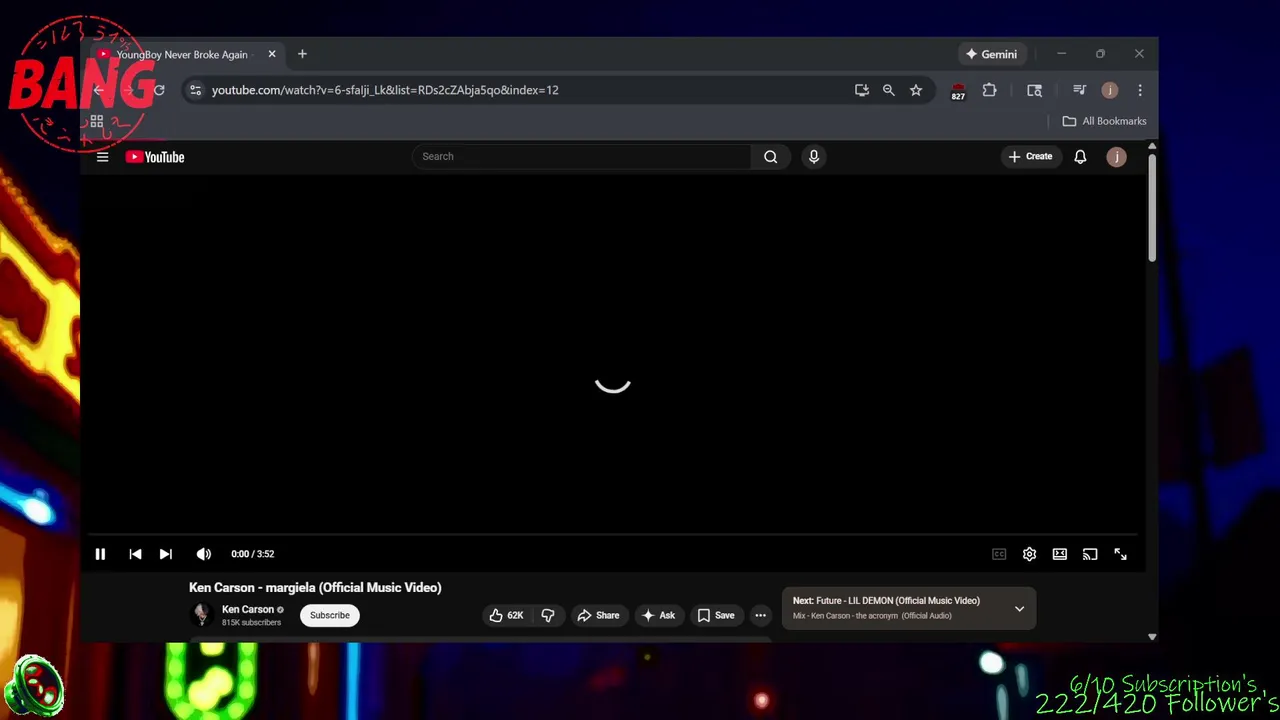Viewport: 1280px width, 720px height.
Task: Open Chrome profile avatar
Action: point(1109,90)
